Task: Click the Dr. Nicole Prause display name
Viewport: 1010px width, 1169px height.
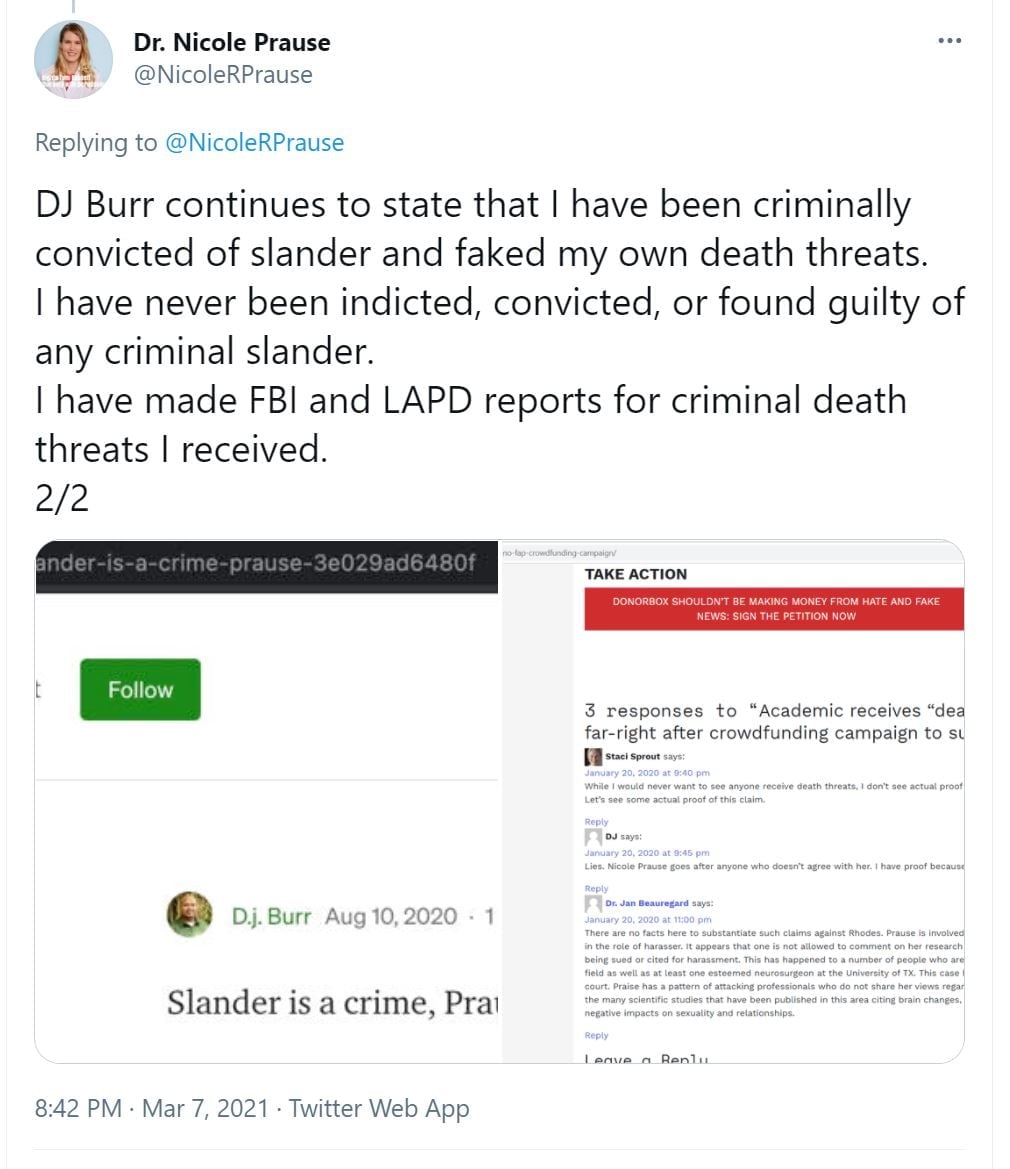Action: pos(232,43)
